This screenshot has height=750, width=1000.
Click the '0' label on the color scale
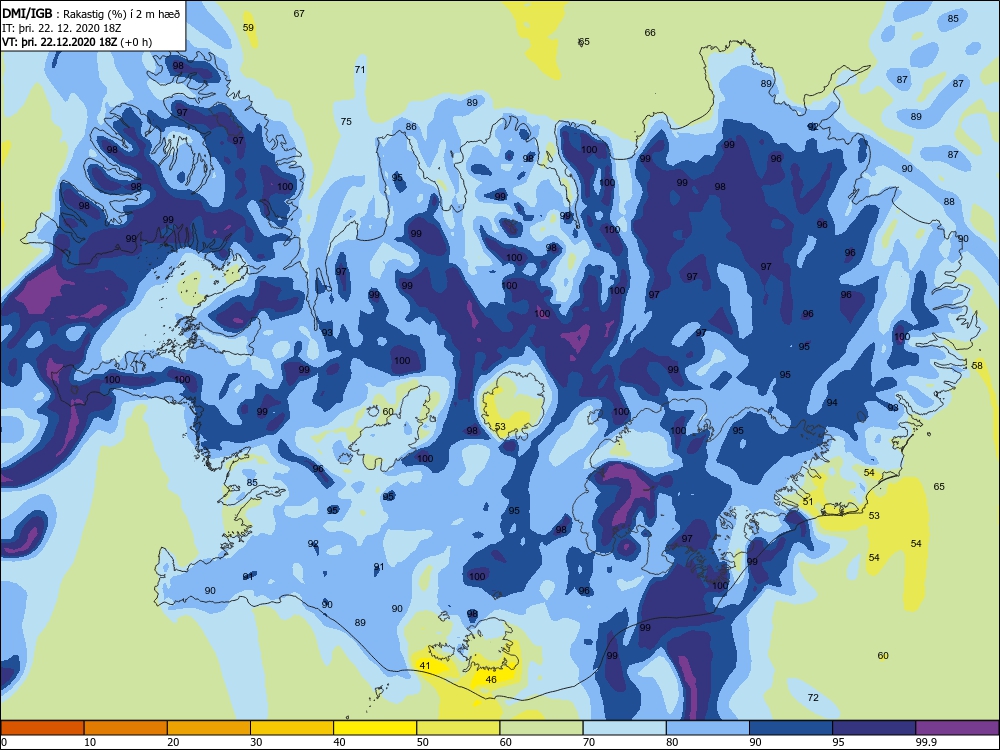(x=4, y=742)
